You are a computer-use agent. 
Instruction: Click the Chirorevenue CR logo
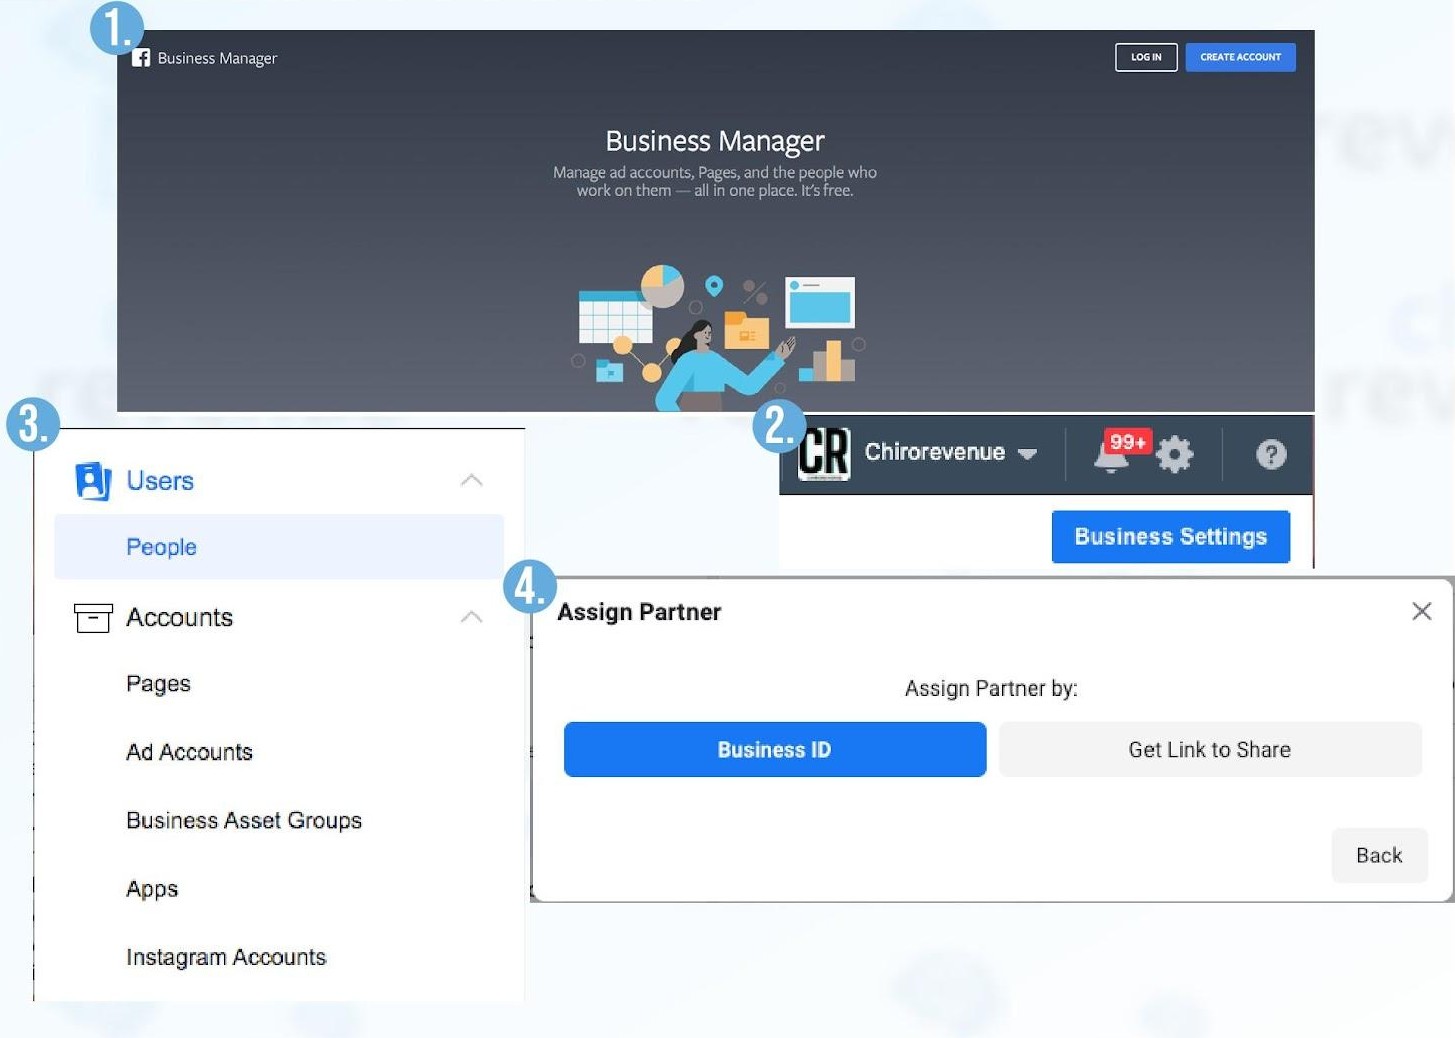824,453
